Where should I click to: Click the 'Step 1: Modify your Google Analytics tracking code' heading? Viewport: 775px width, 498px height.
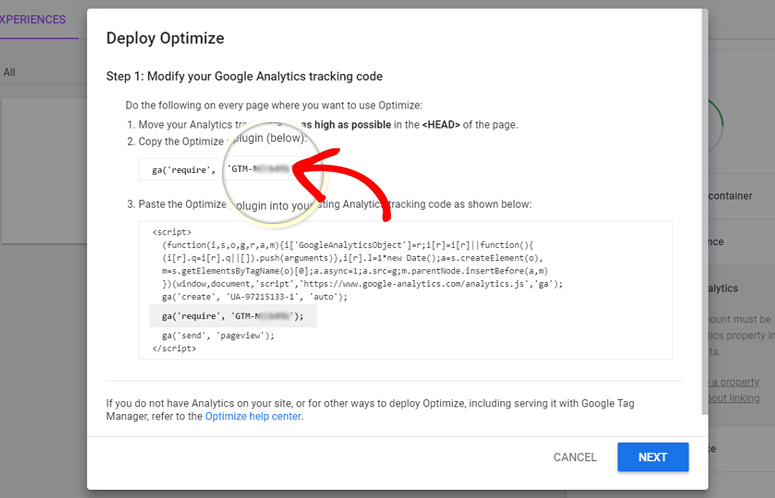[244, 76]
